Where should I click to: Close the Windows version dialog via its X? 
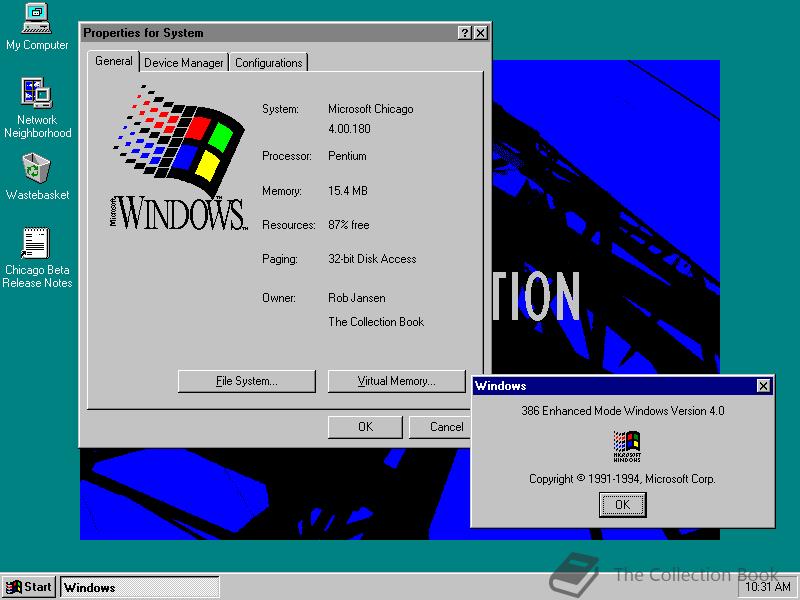(x=763, y=386)
